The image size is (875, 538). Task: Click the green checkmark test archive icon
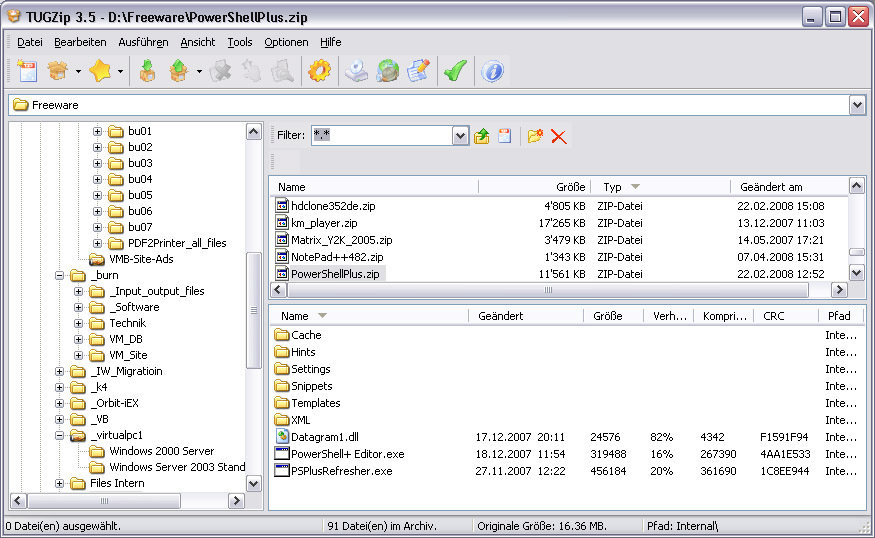(455, 71)
